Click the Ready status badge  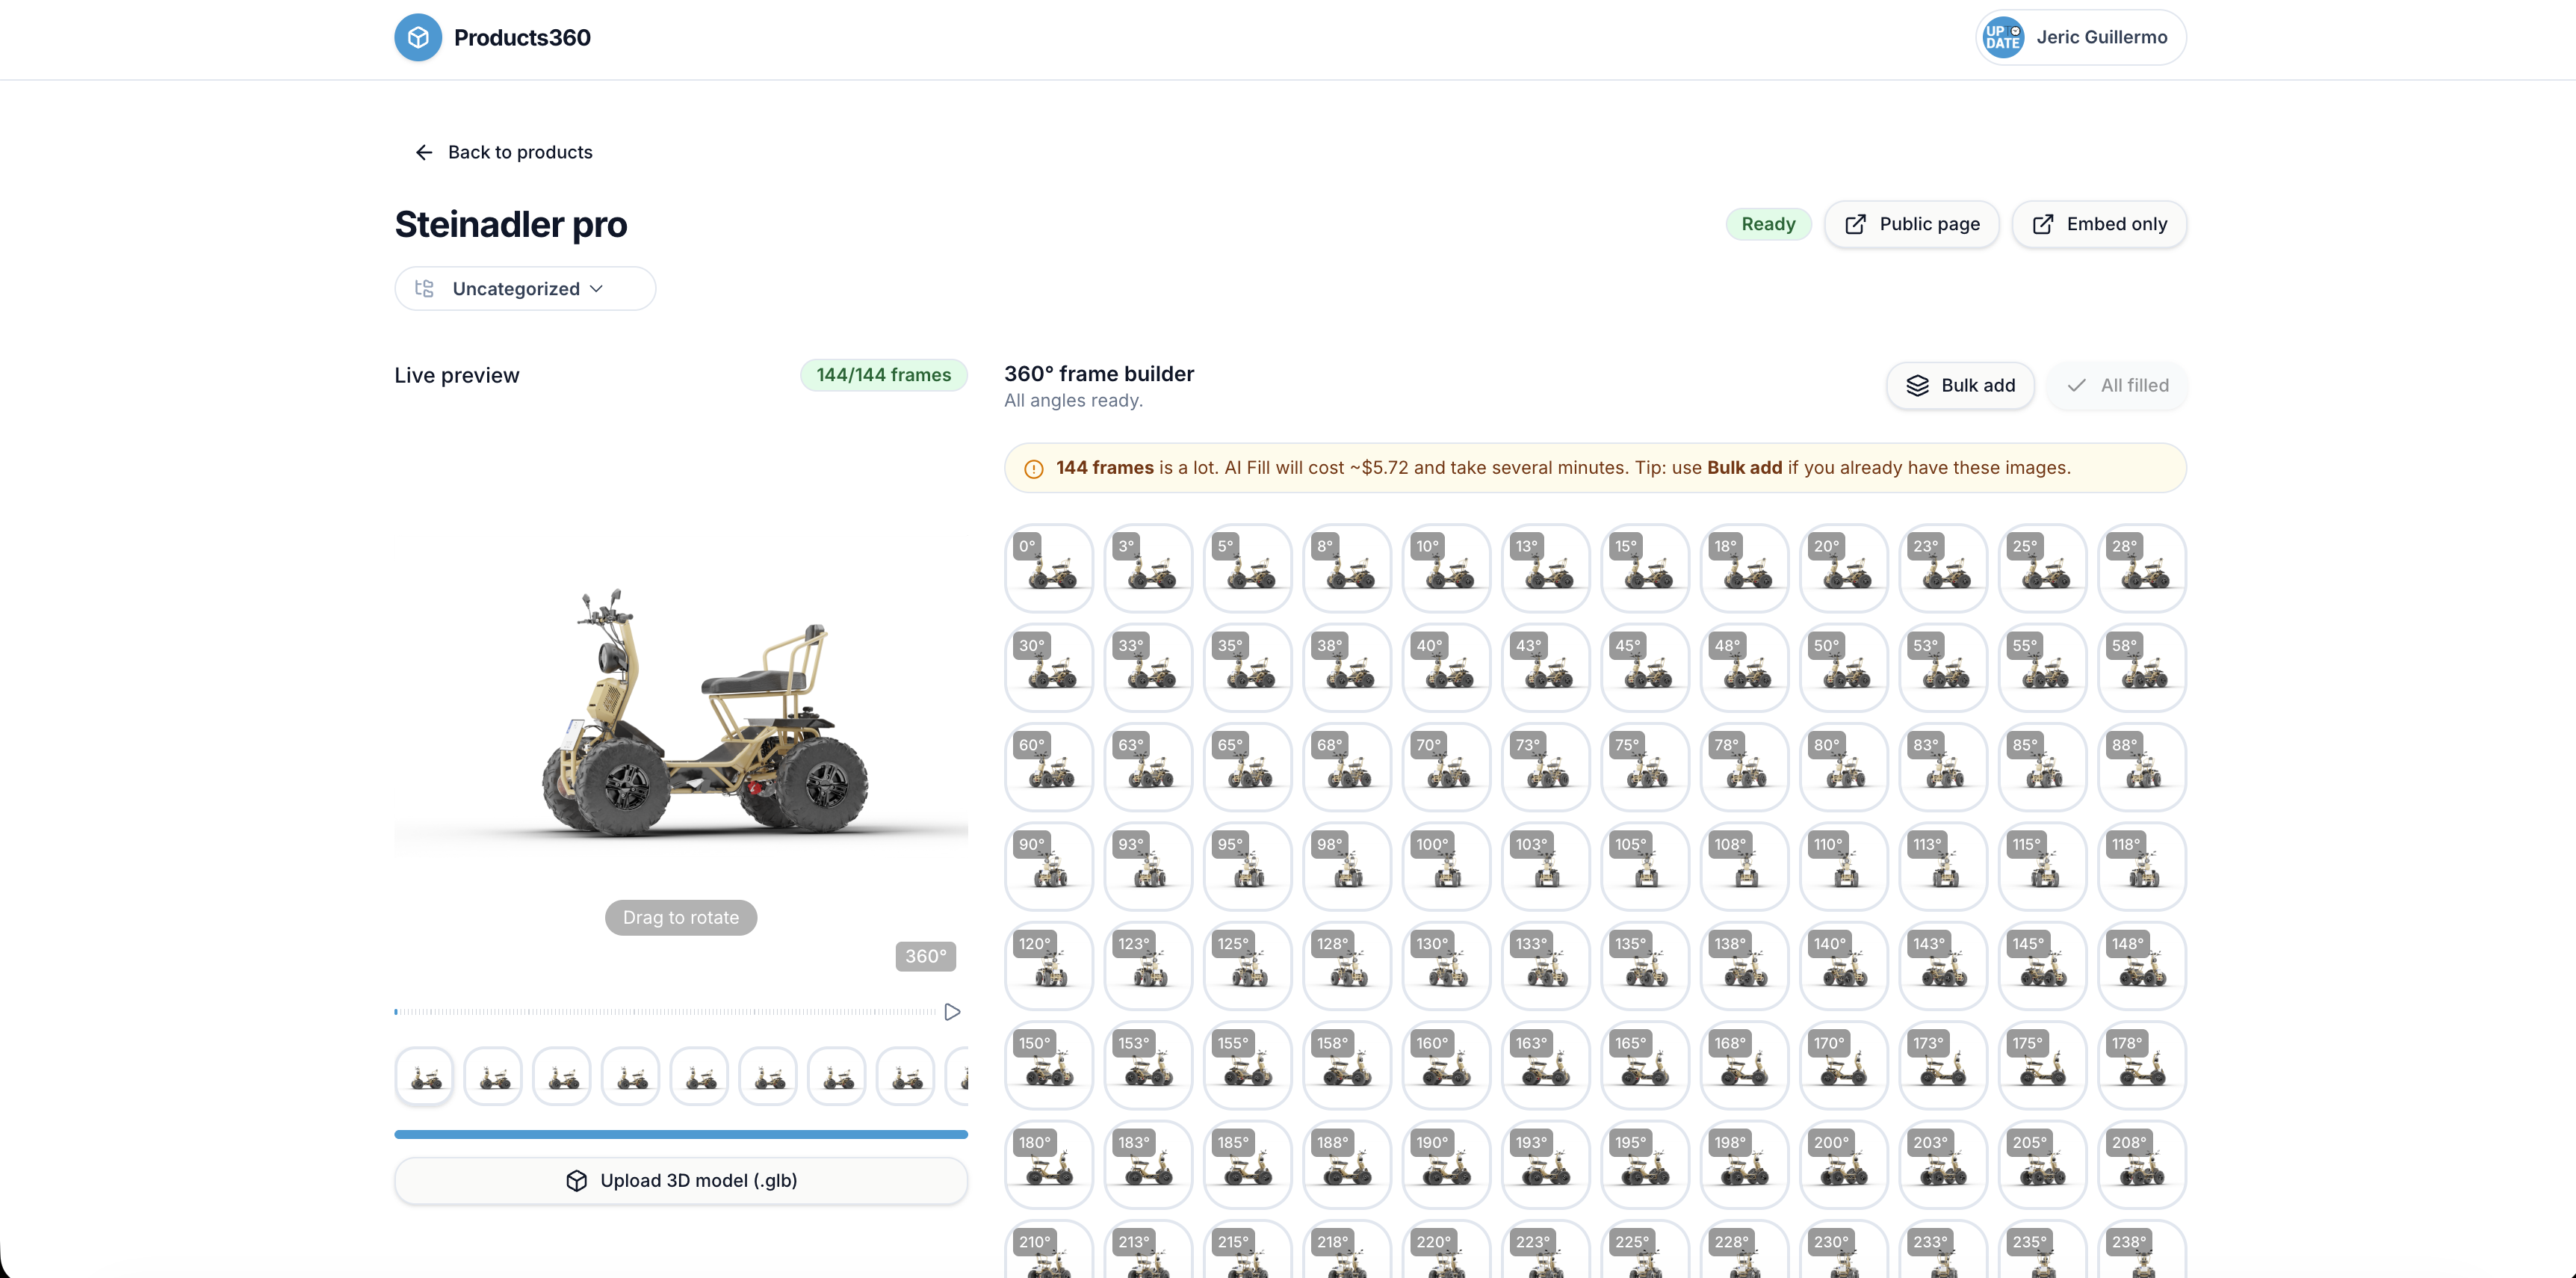pyautogui.click(x=1768, y=224)
